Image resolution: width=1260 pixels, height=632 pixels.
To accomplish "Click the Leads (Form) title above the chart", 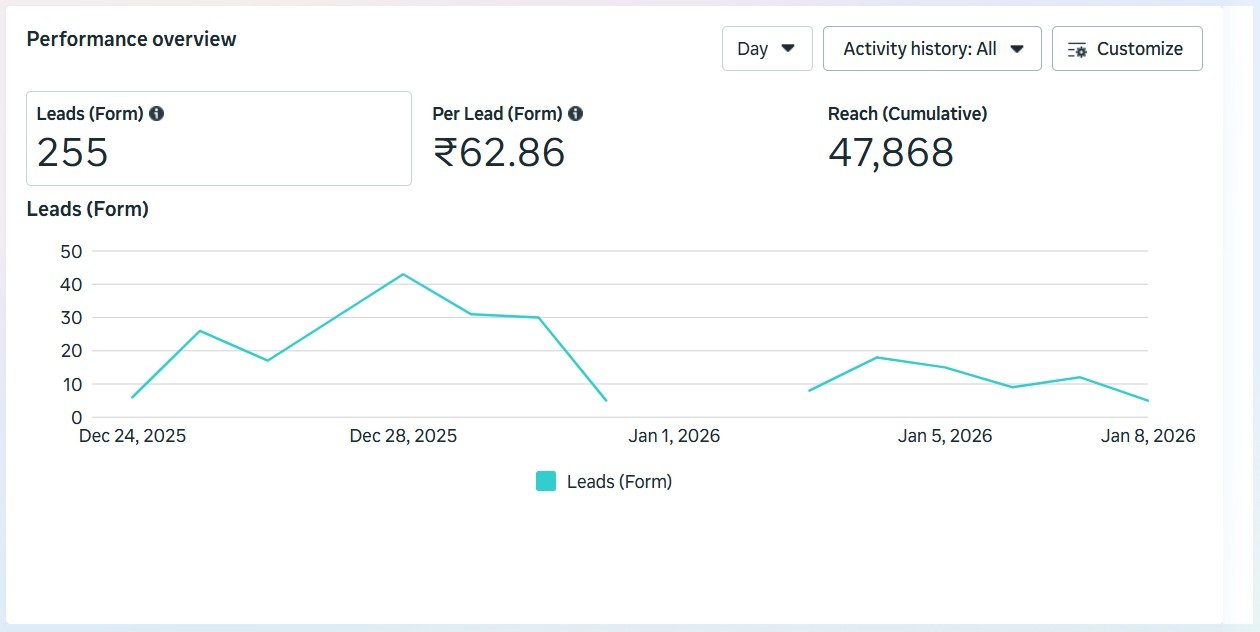I will tap(87, 209).
